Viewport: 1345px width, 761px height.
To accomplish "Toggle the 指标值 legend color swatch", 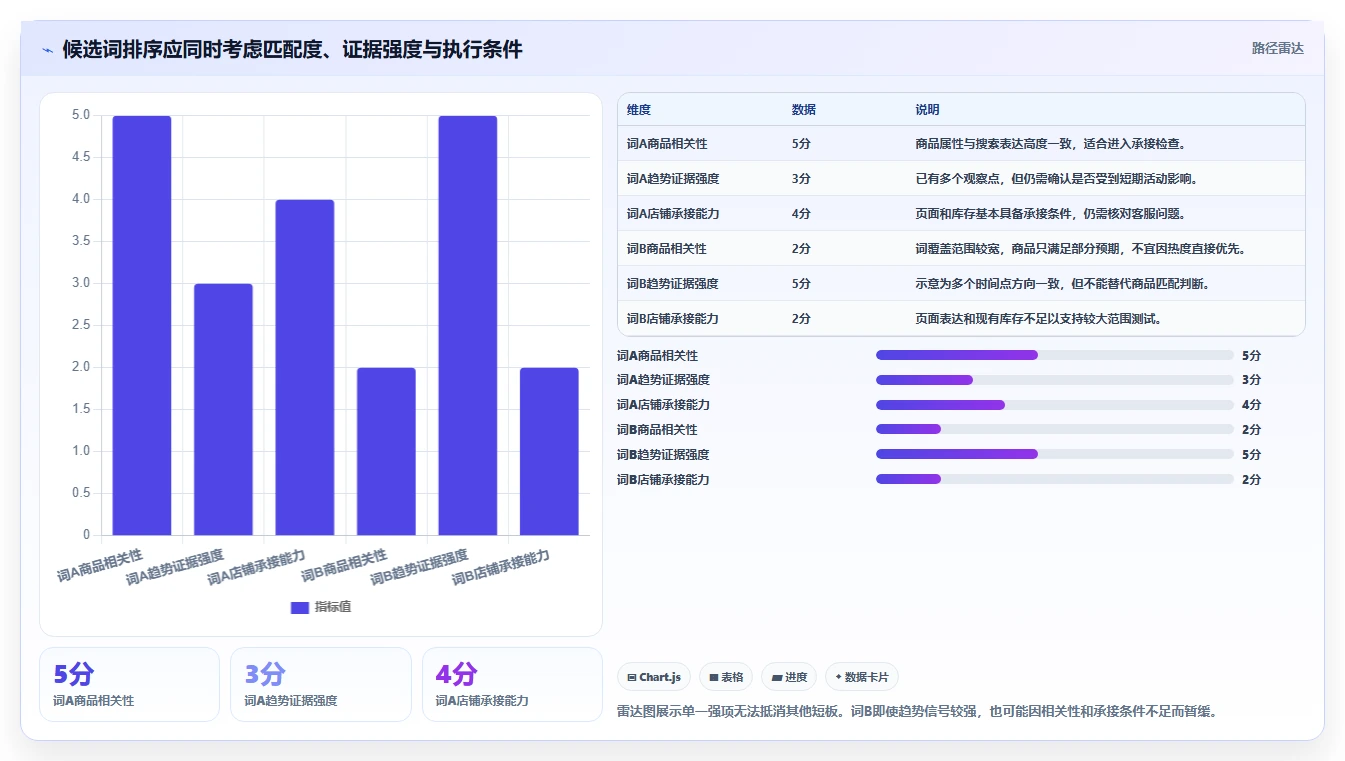I will pos(300,607).
